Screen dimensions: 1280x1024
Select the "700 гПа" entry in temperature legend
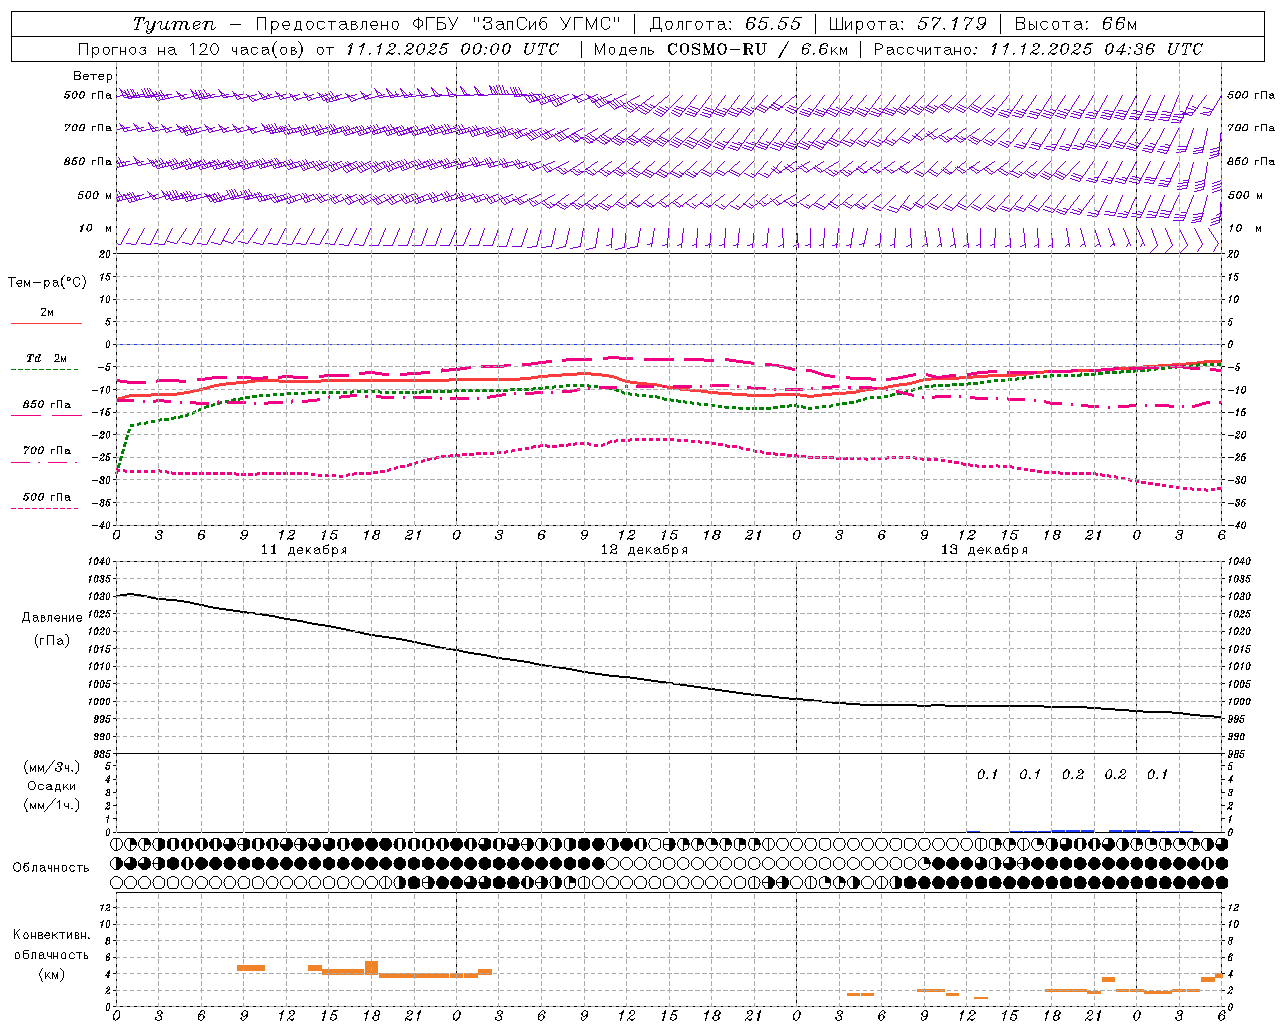tap(47, 451)
